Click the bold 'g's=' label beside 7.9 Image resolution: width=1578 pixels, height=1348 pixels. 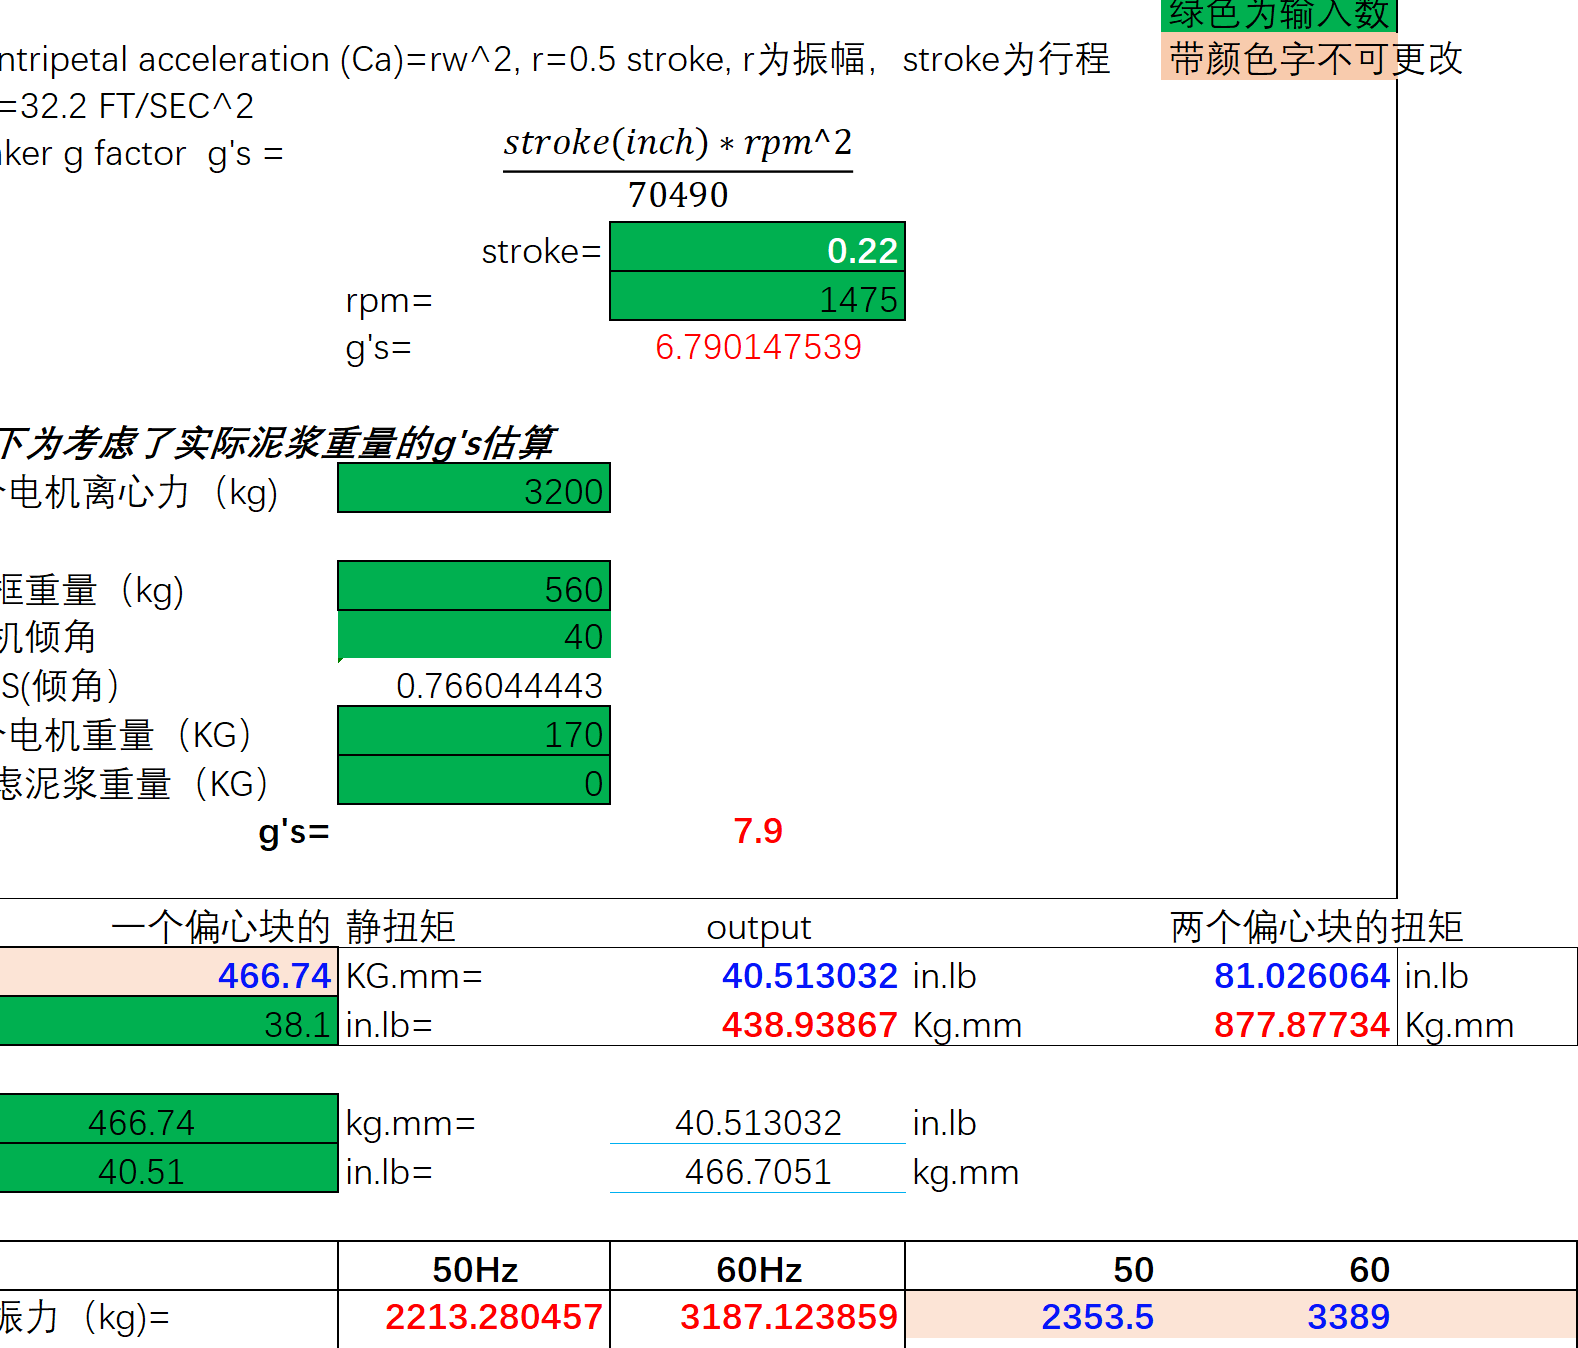click(294, 831)
